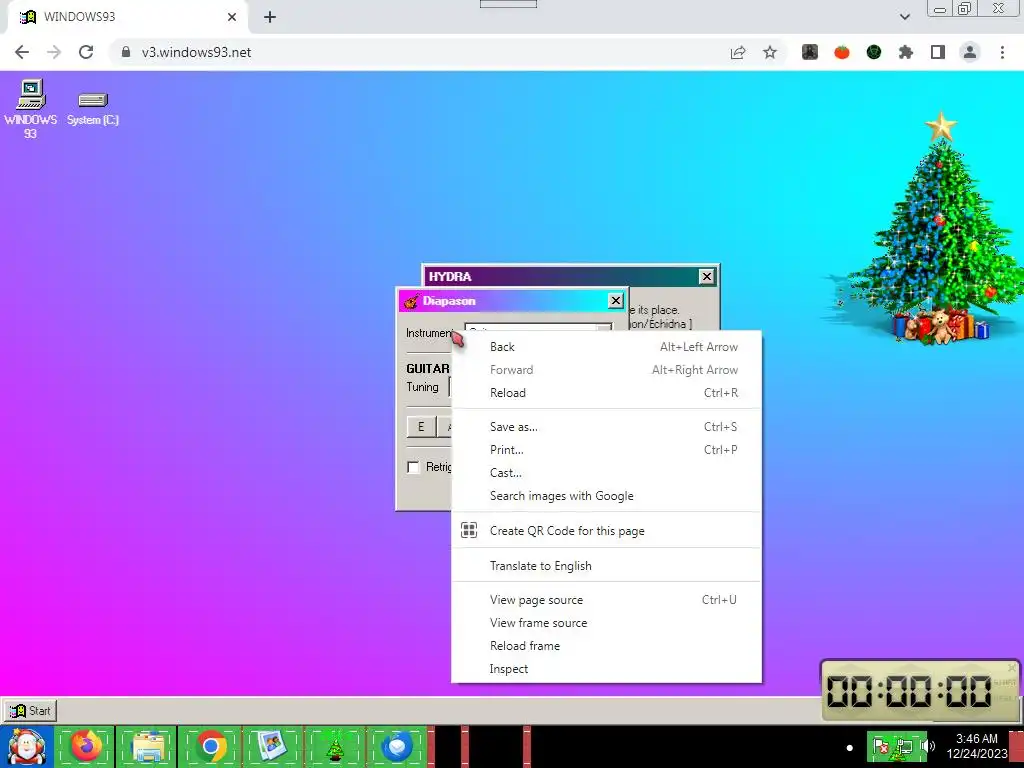Choose Inspect in context menu

607,669
